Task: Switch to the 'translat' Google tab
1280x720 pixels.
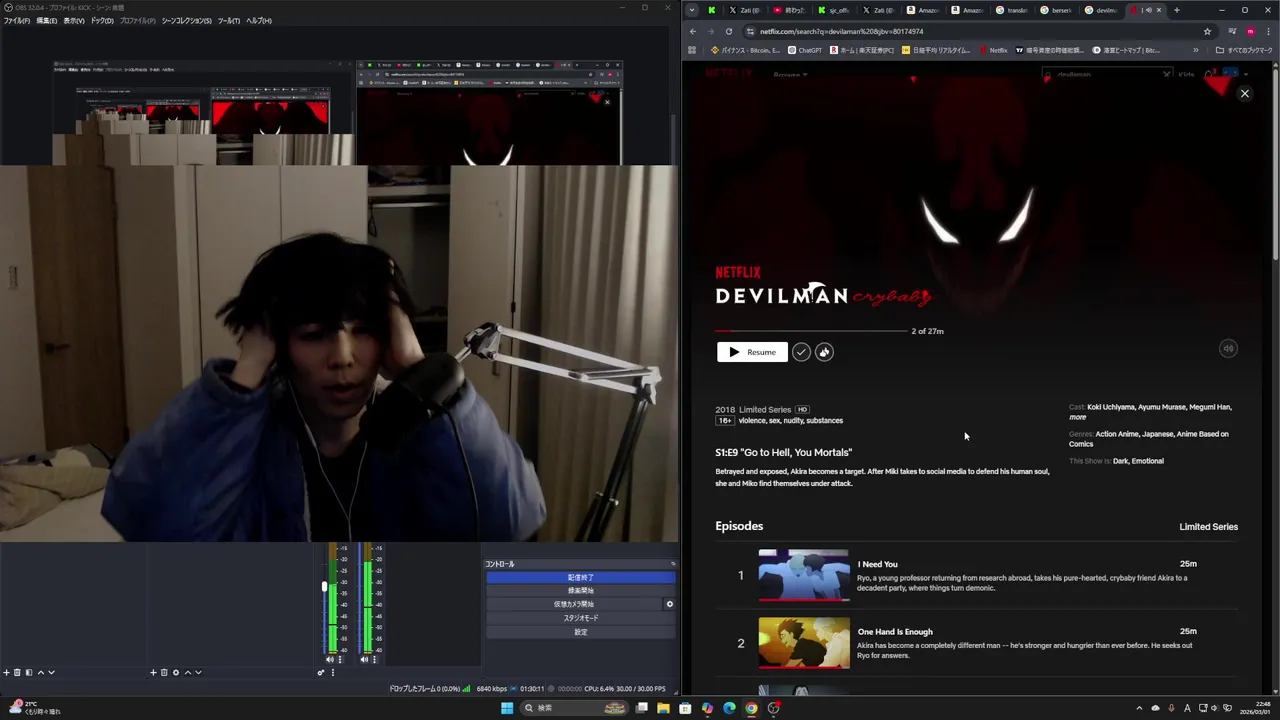Action: (x=1011, y=10)
